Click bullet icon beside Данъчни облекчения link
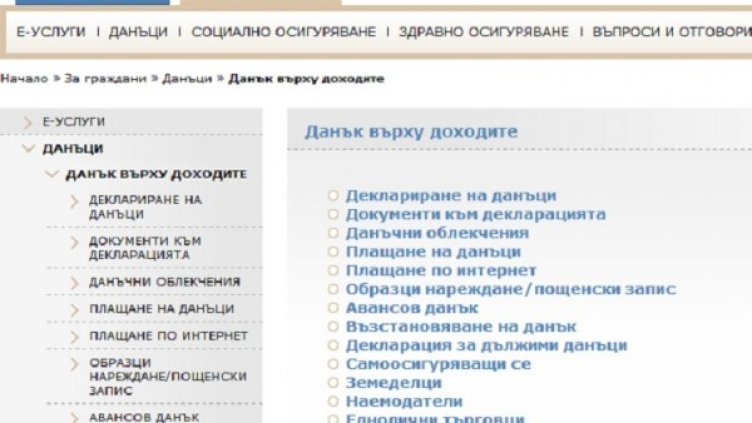The height and width of the screenshot is (423, 752). tap(333, 233)
